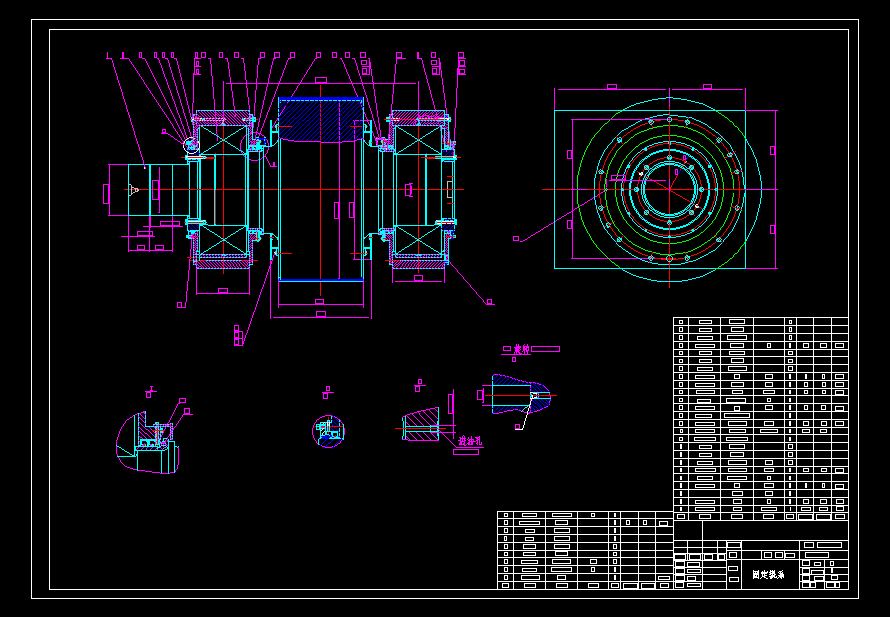Pick the lower-right crossed bearing box
This screenshot has height=617, width=890.
click(417, 240)
